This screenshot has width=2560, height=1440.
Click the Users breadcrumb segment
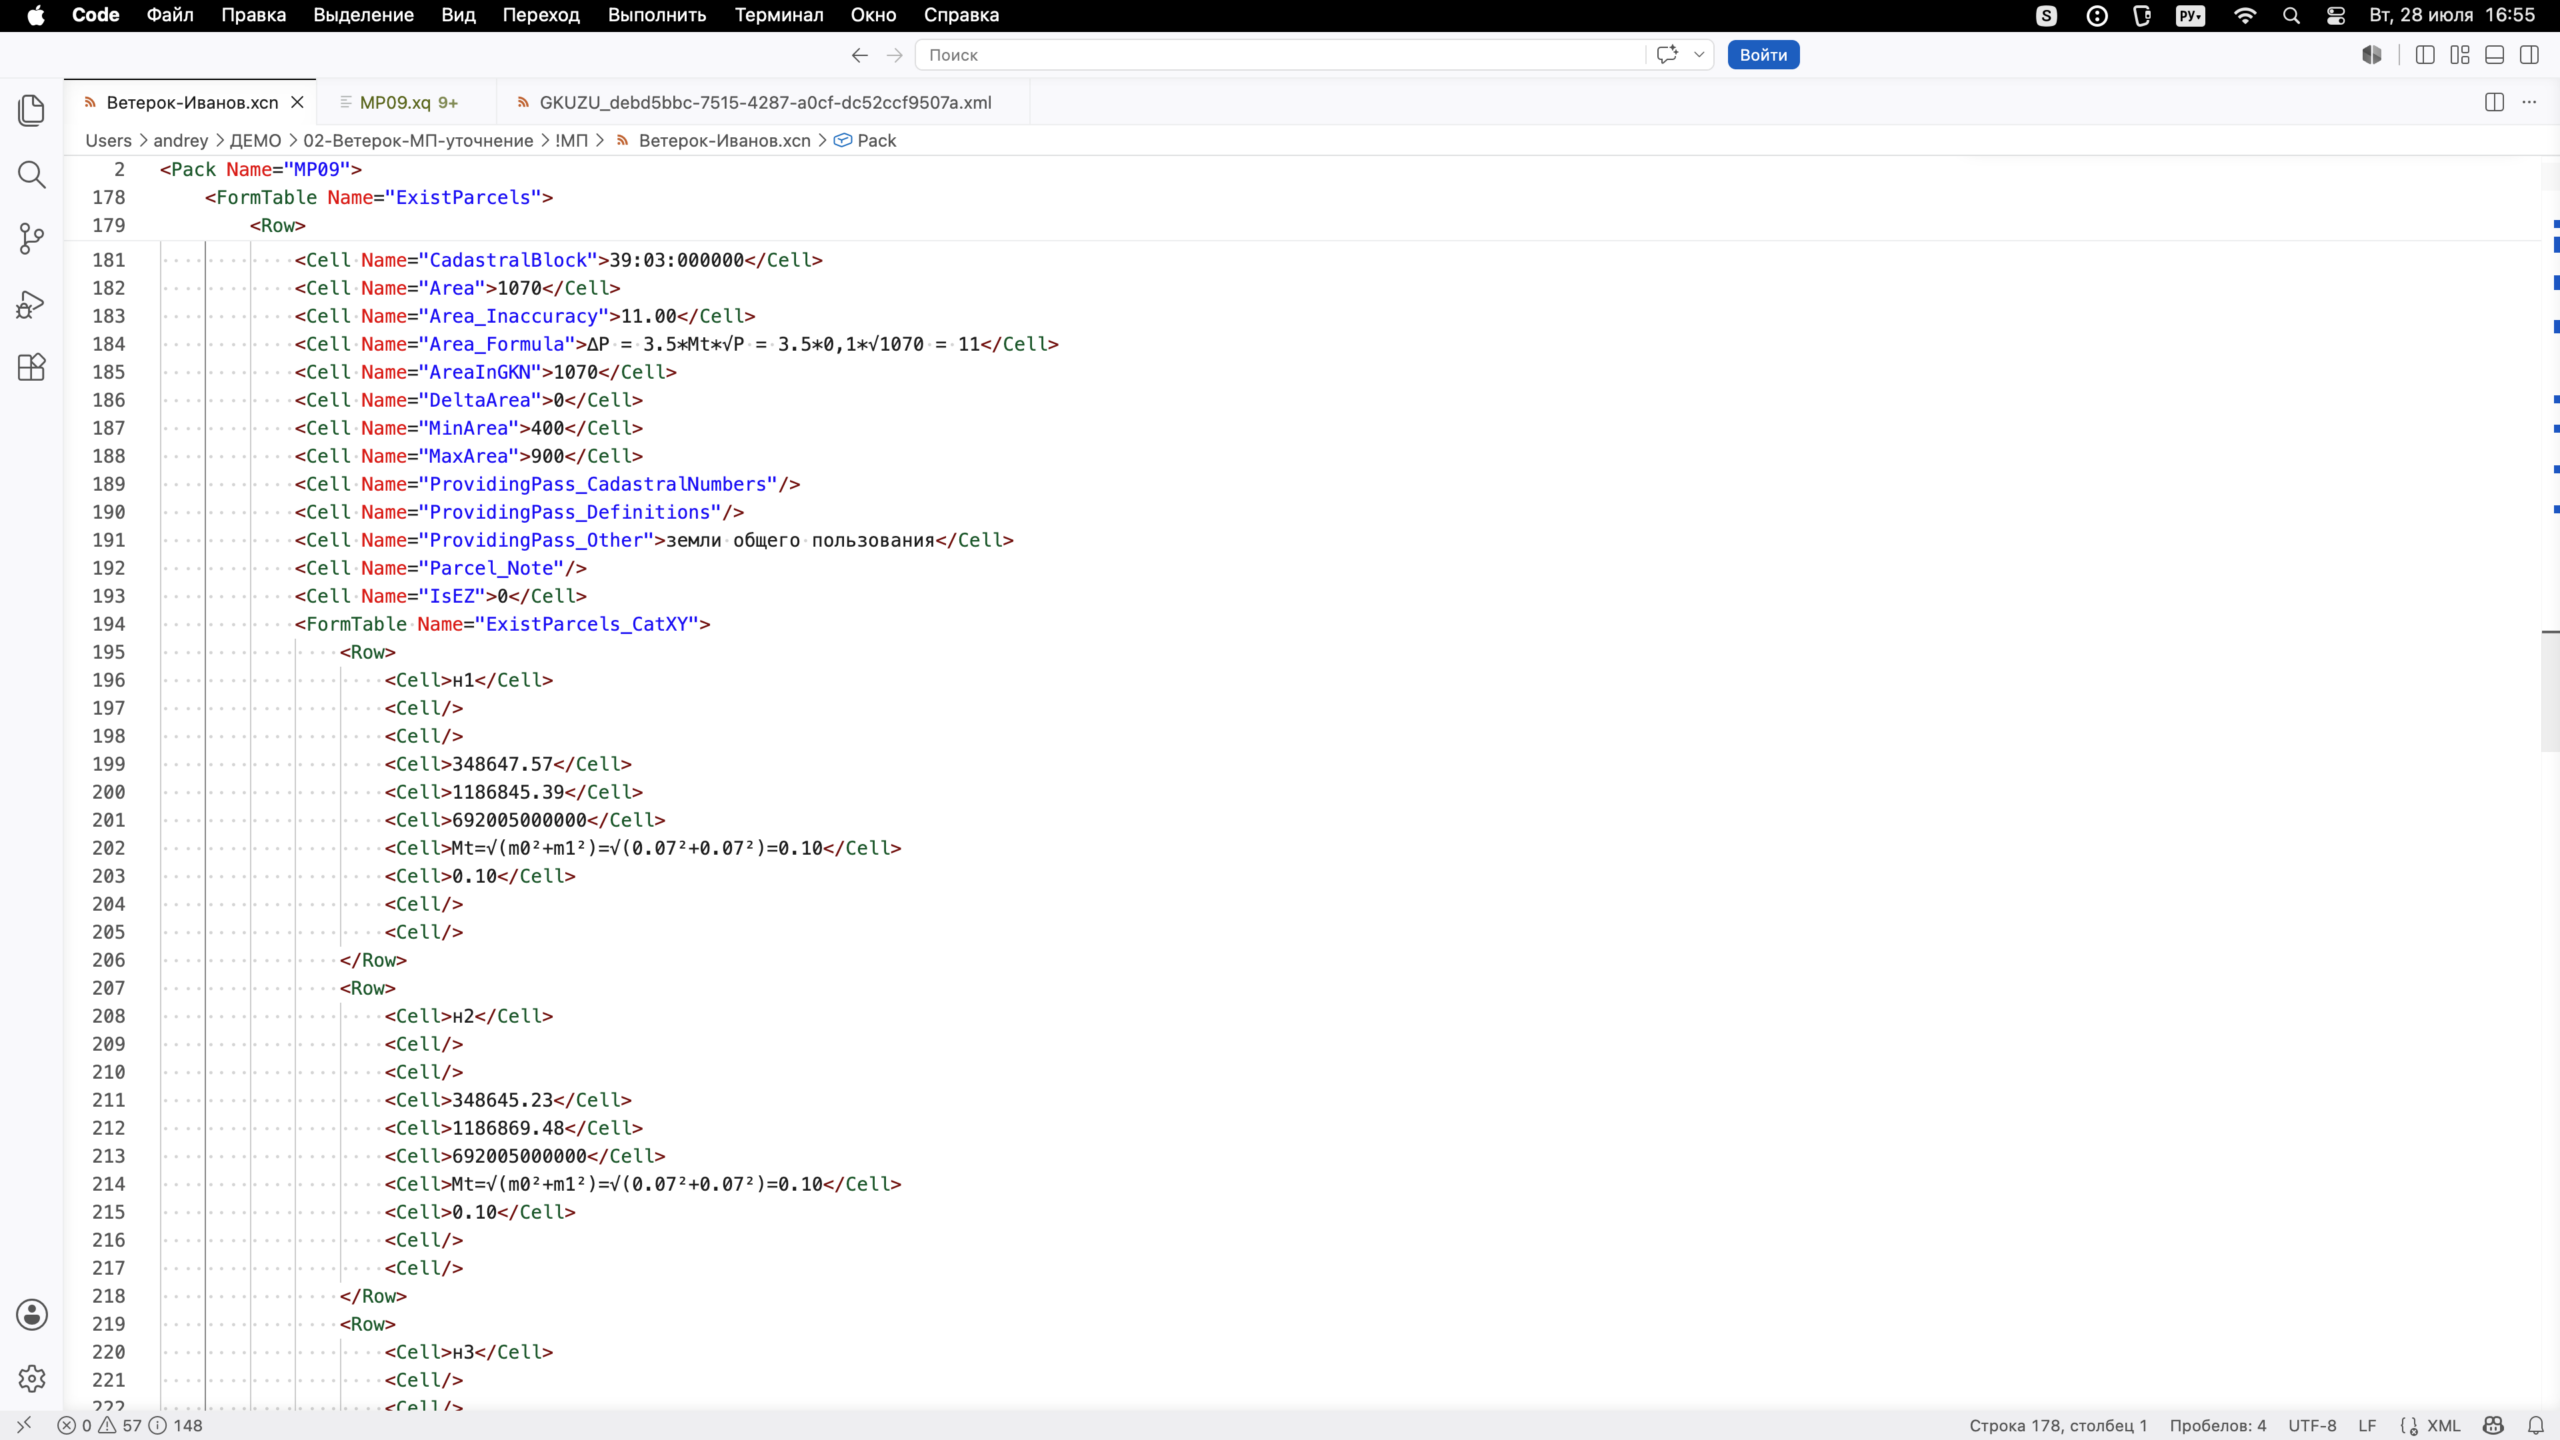pyautogui.click(x=108, y=141)
